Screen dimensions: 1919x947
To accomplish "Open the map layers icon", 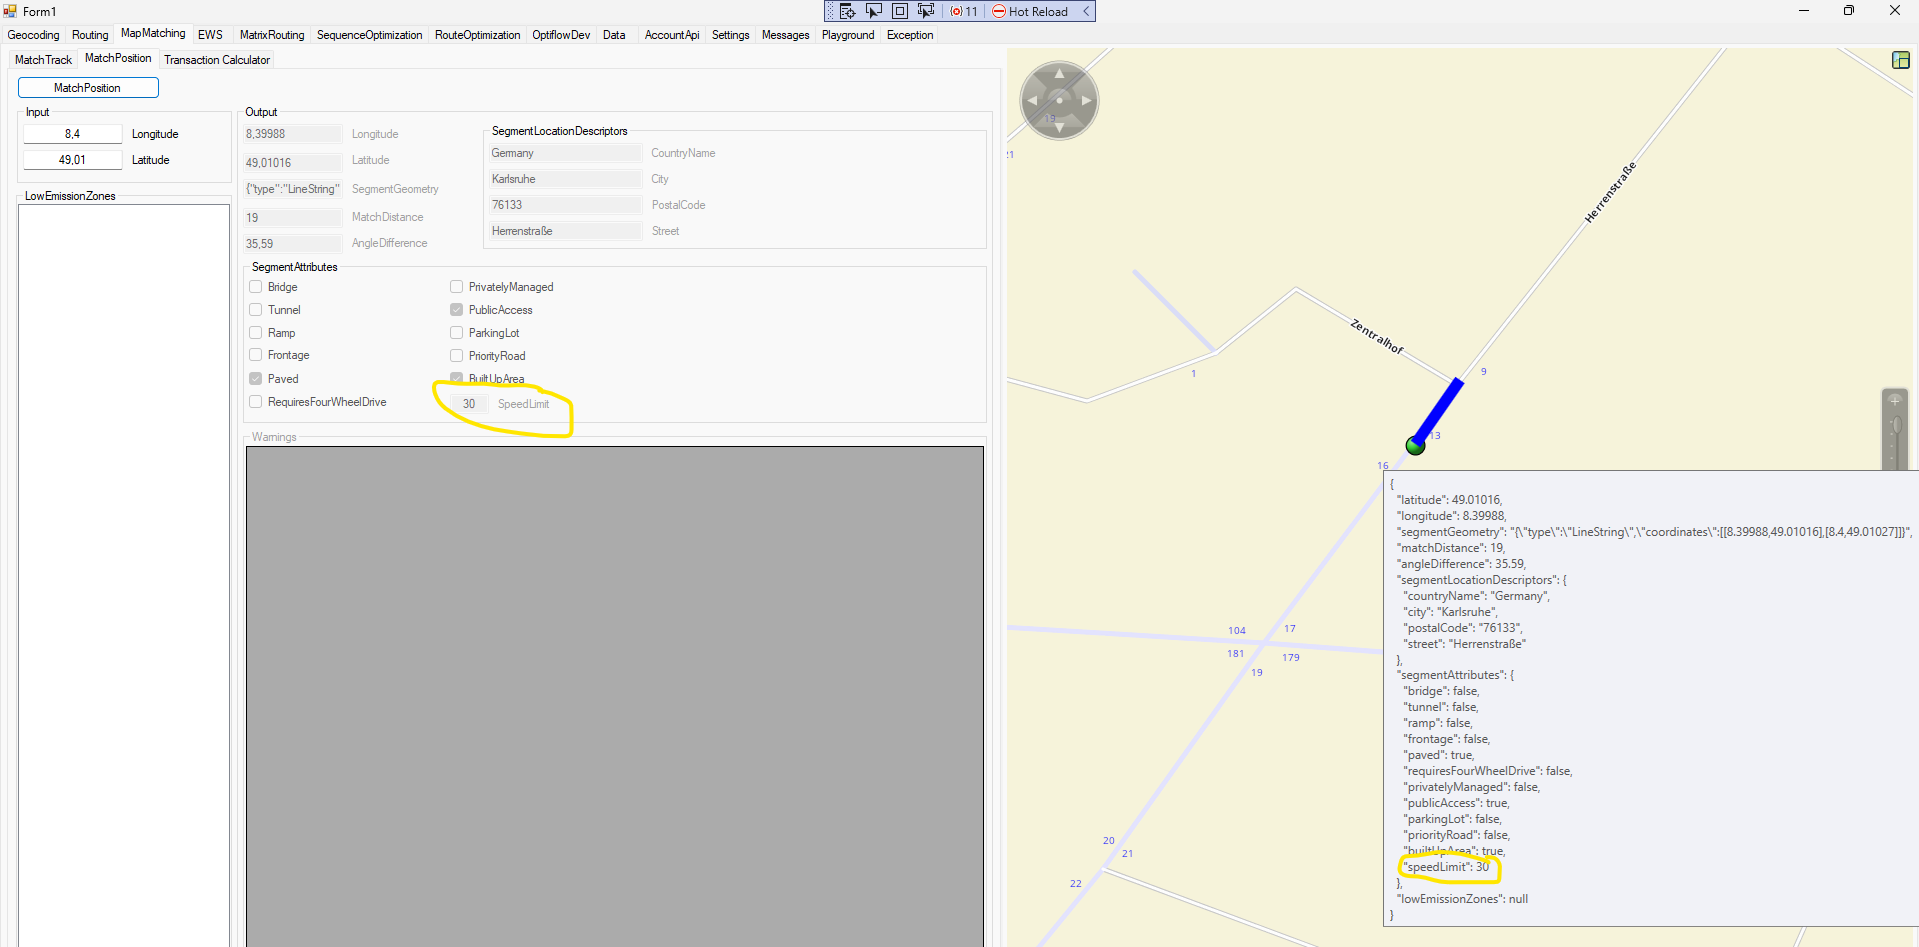I will tap(1901, 60).
